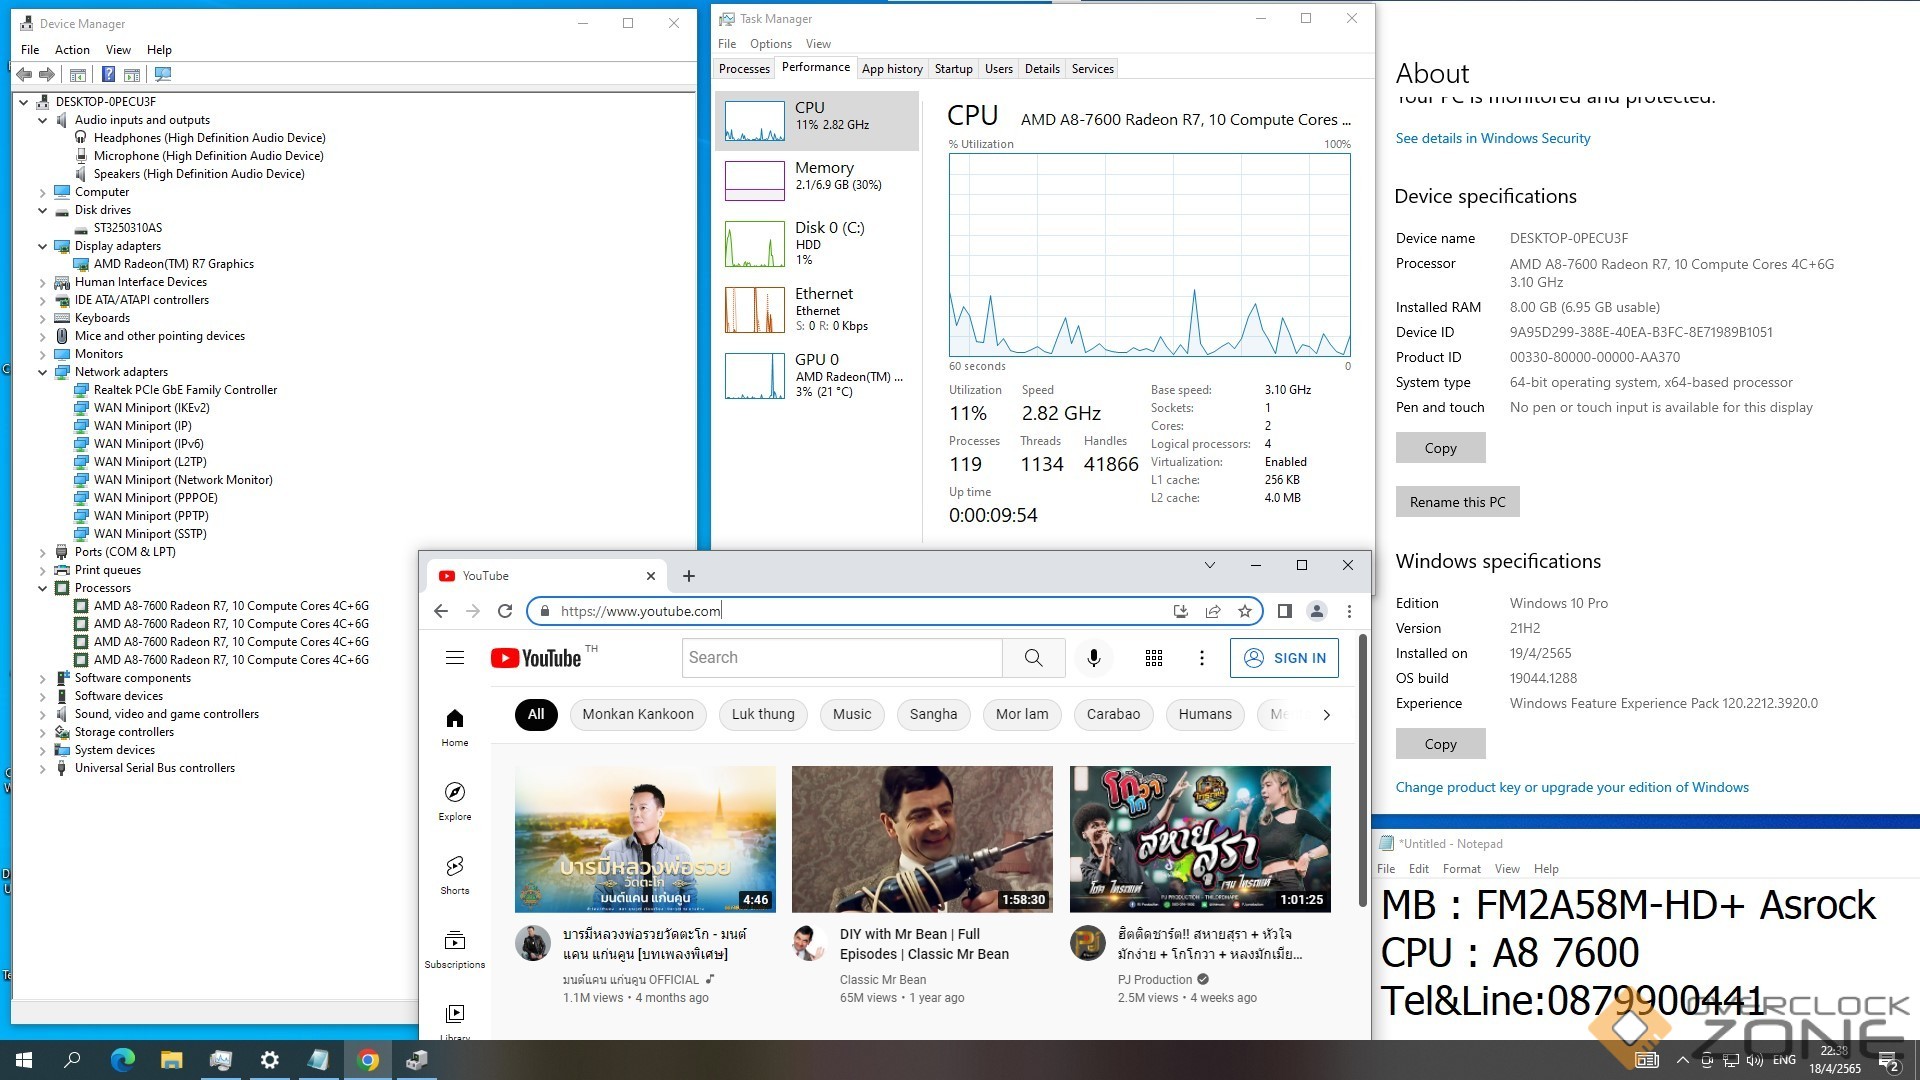Collapse the Disk drives node
The height and width of the screenshot is (1080, 1920).
click(x=43, y=210)
